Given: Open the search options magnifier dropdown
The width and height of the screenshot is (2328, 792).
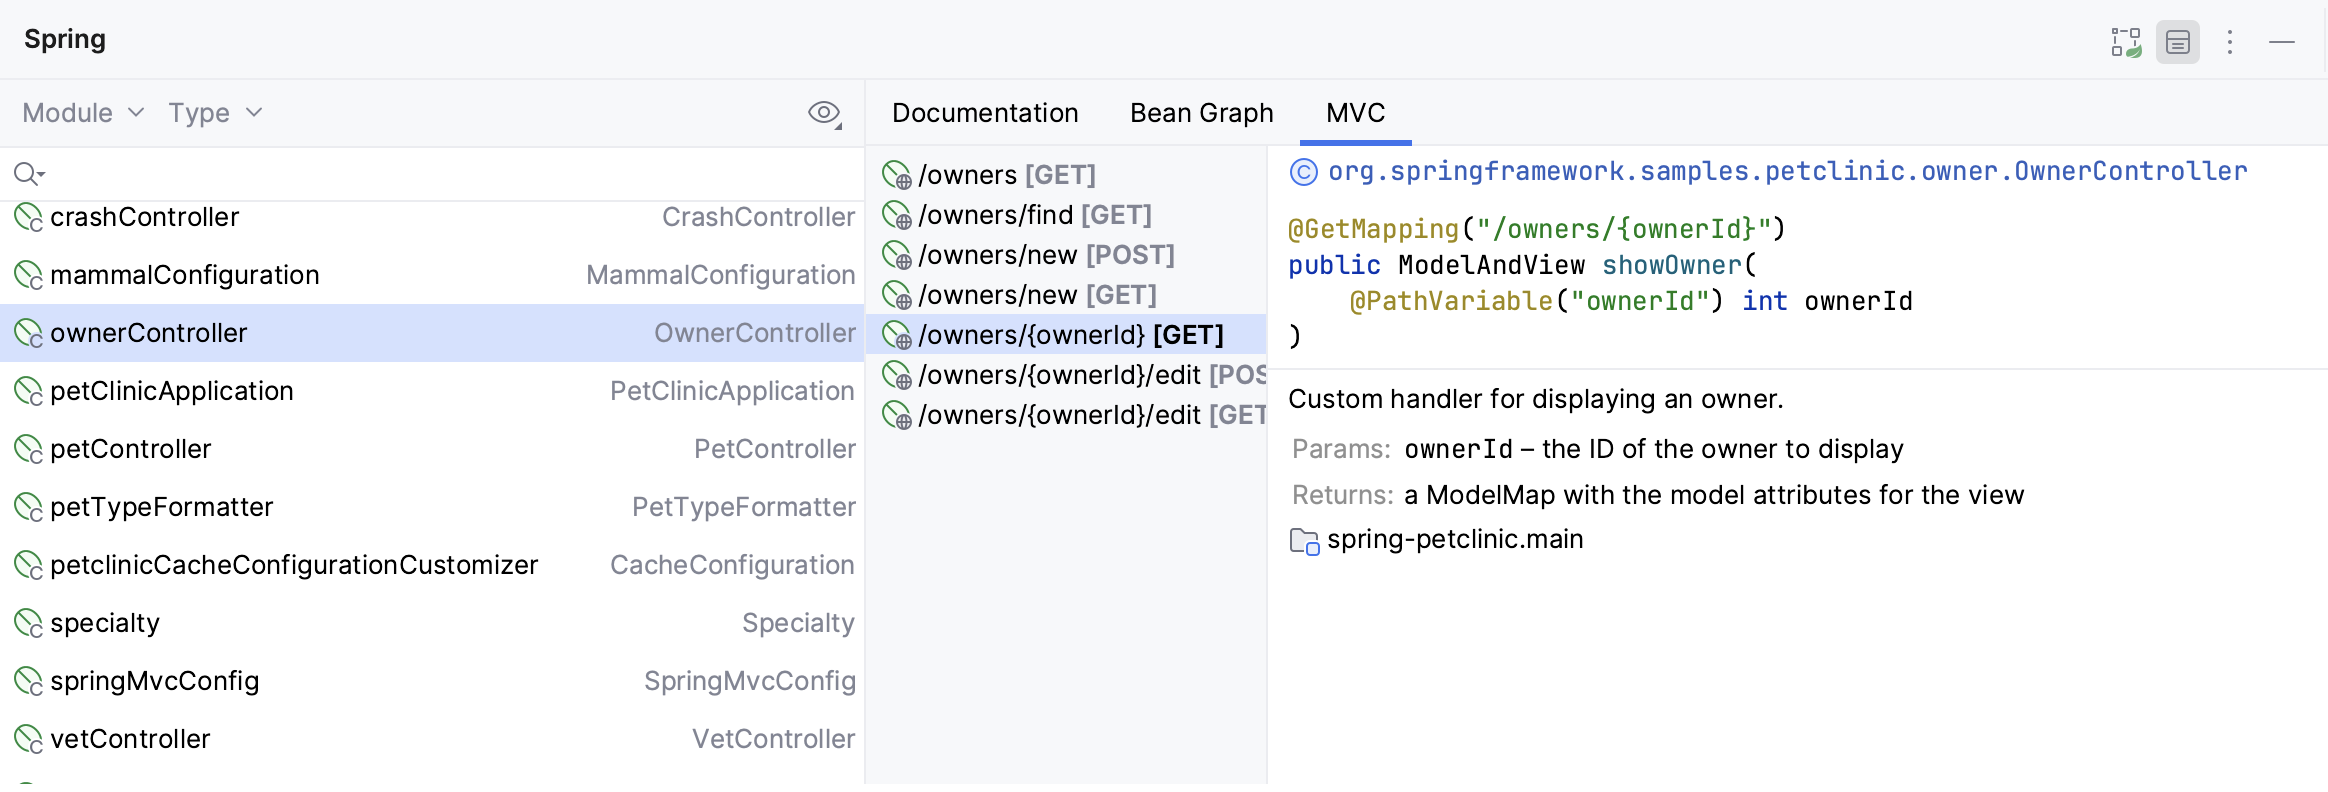Looking at the screenshot, I should (29, 174).
